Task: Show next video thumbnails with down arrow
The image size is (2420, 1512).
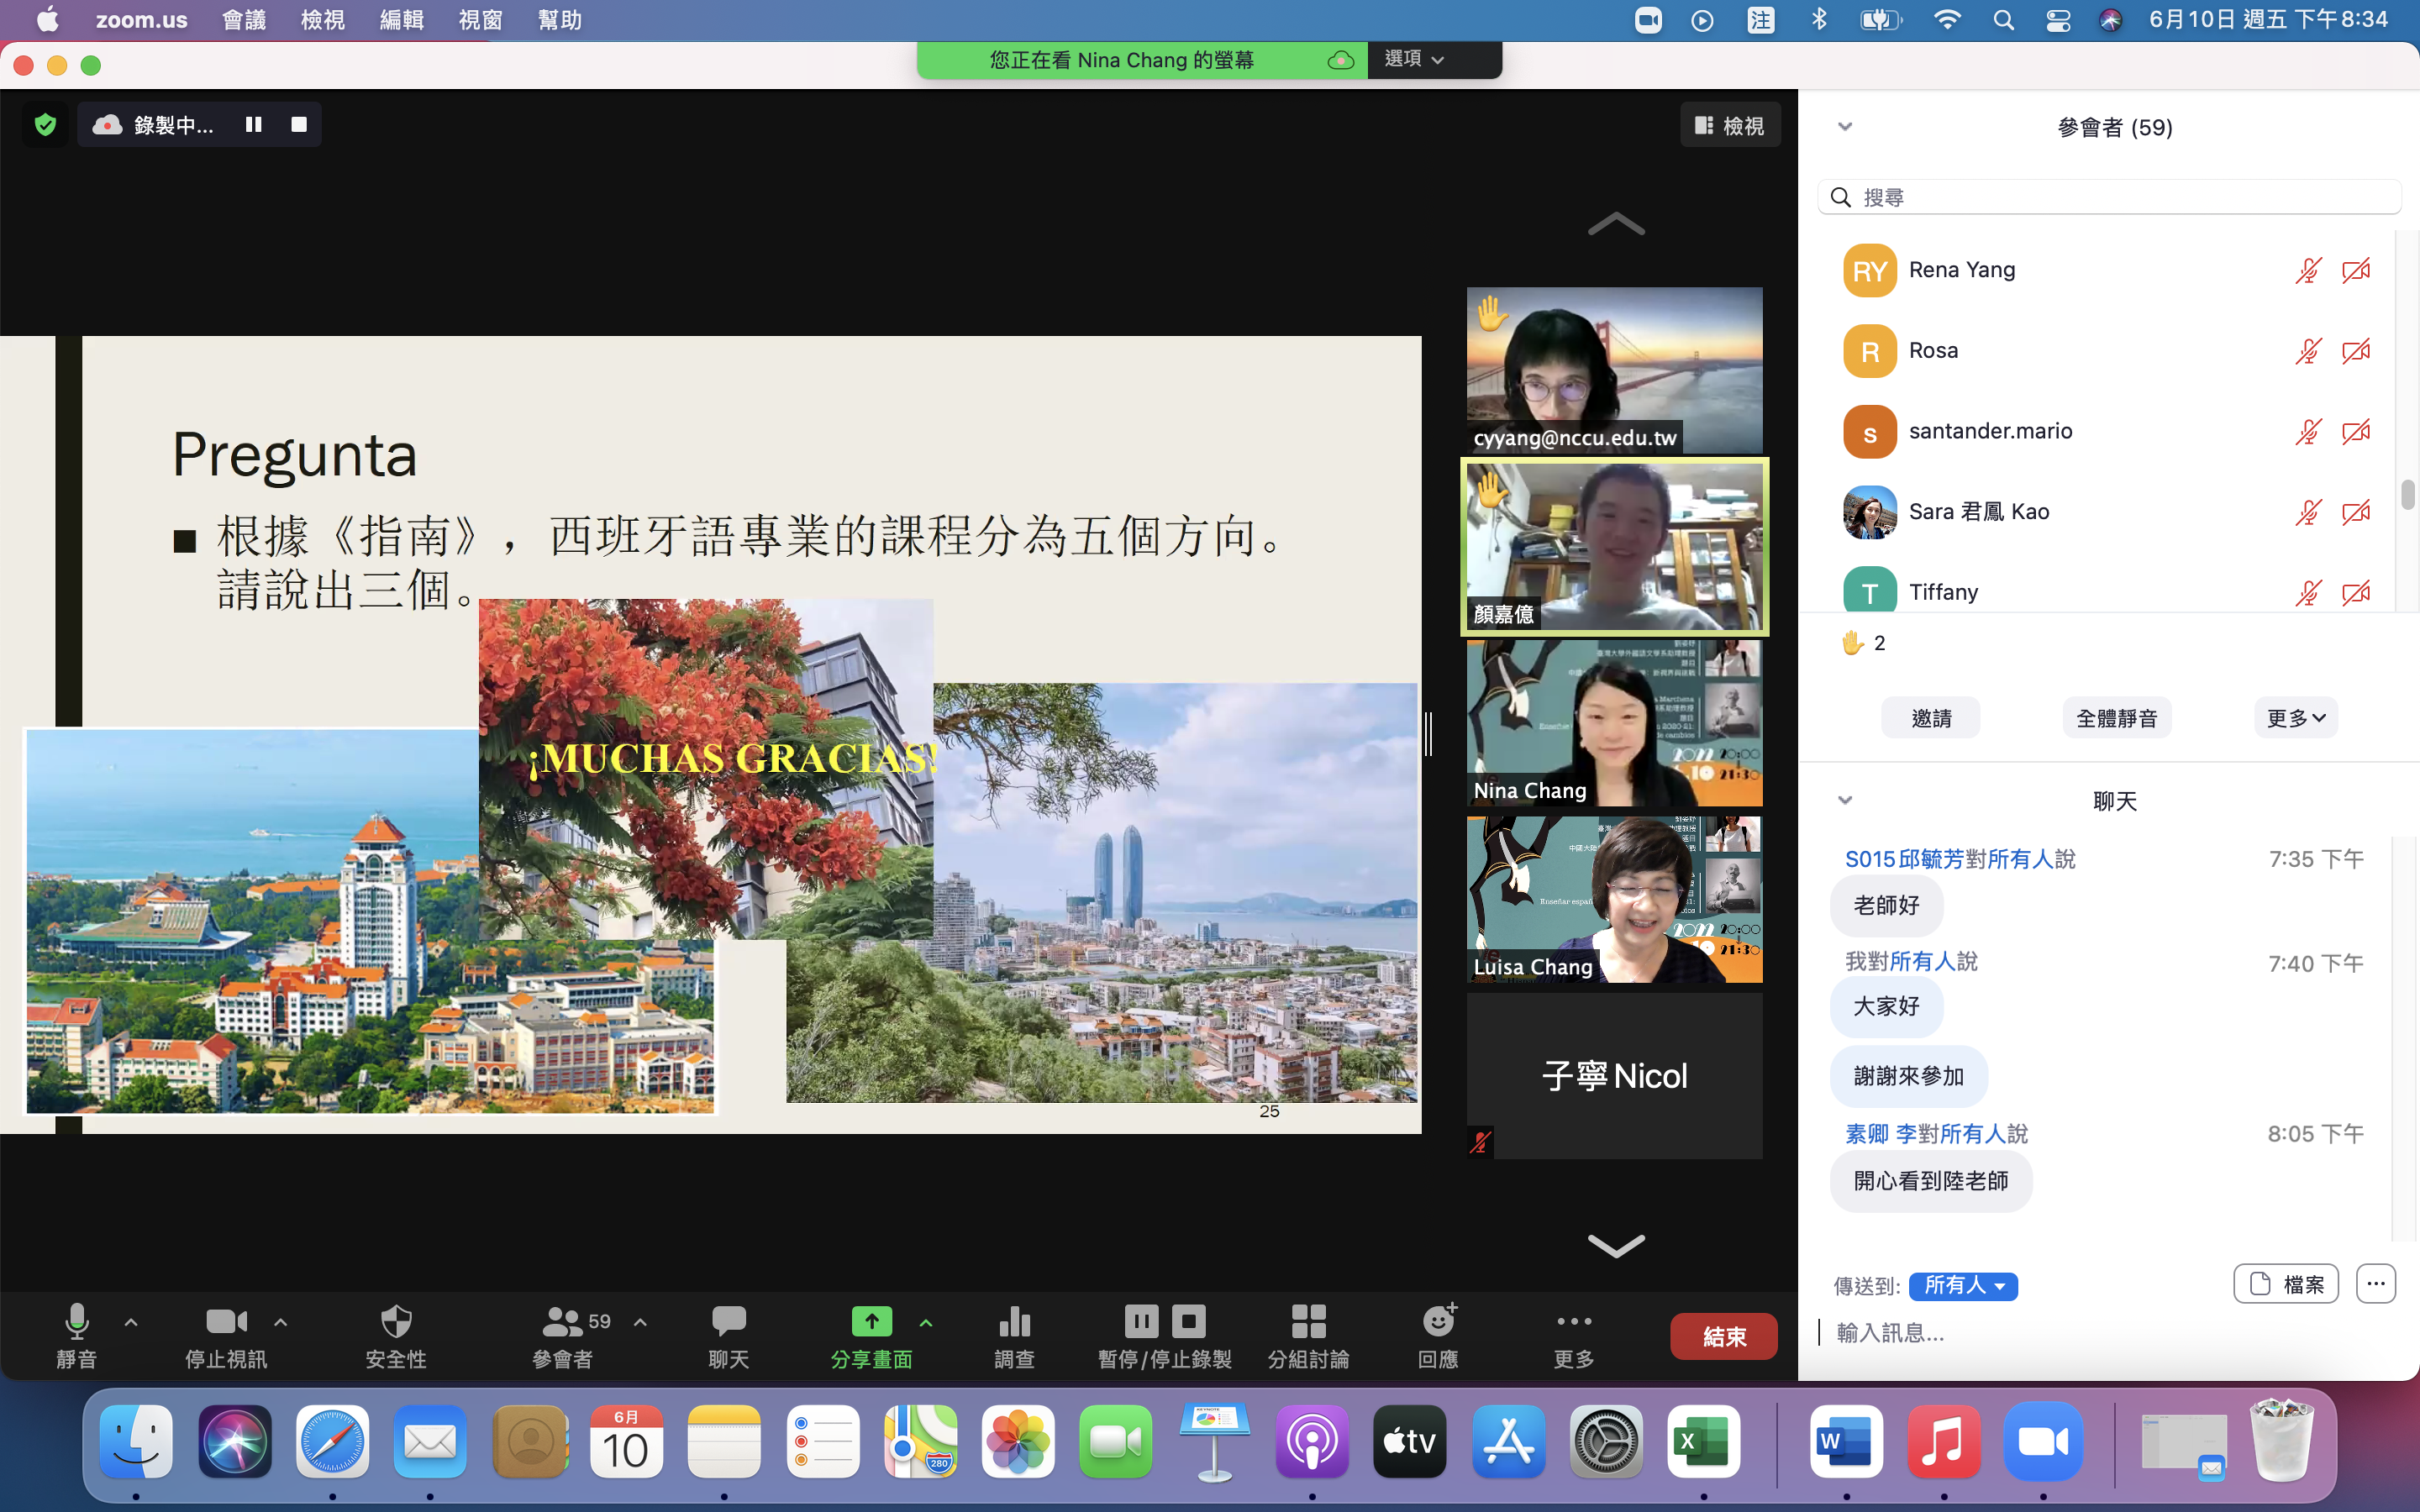Action: [x=1616, y=1245]
